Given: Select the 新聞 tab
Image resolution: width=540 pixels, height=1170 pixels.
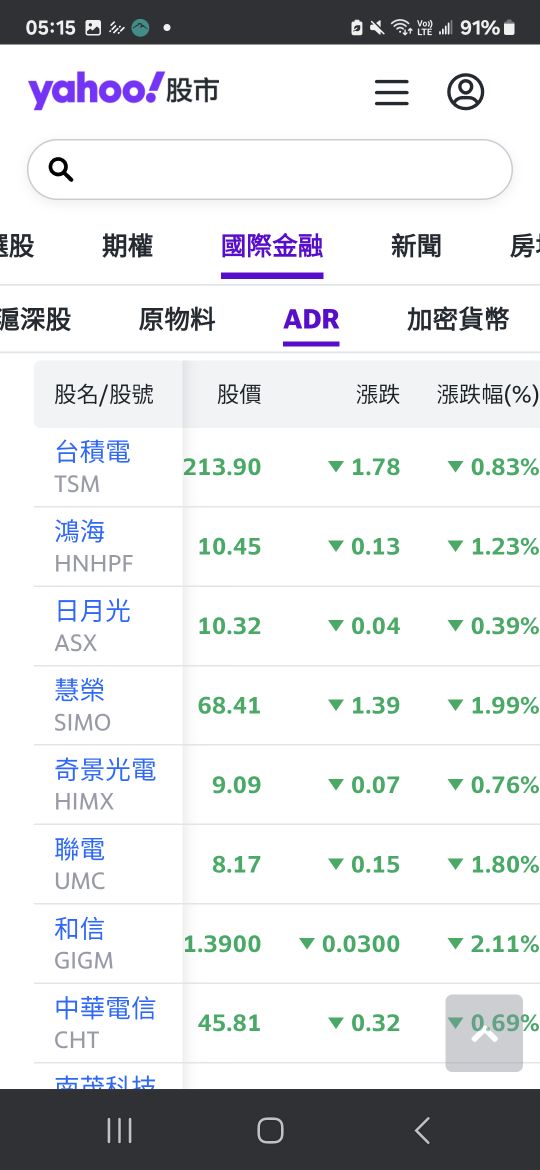Looking at the screenshot, I should click(x=416, y=245).
